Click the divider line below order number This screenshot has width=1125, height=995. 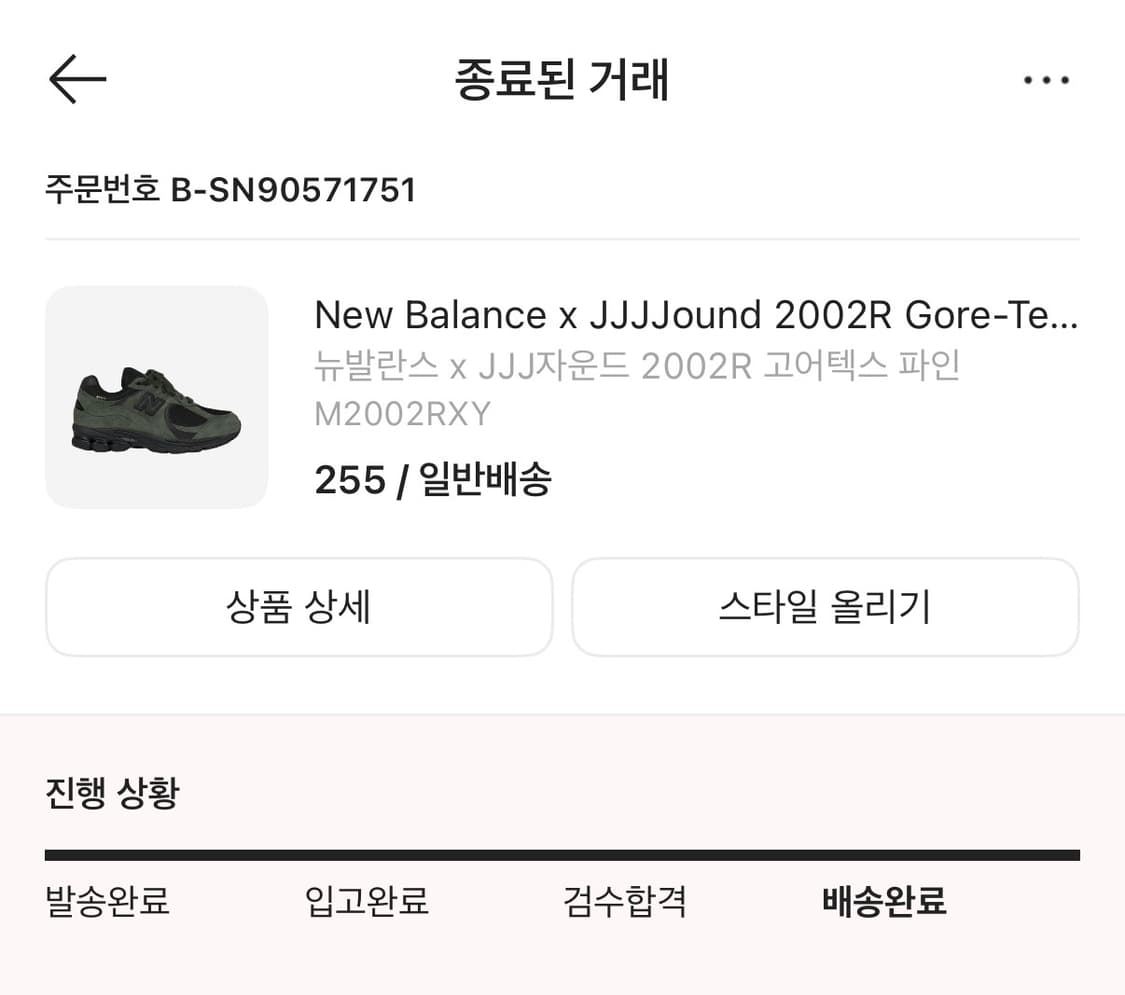(562, 239)
